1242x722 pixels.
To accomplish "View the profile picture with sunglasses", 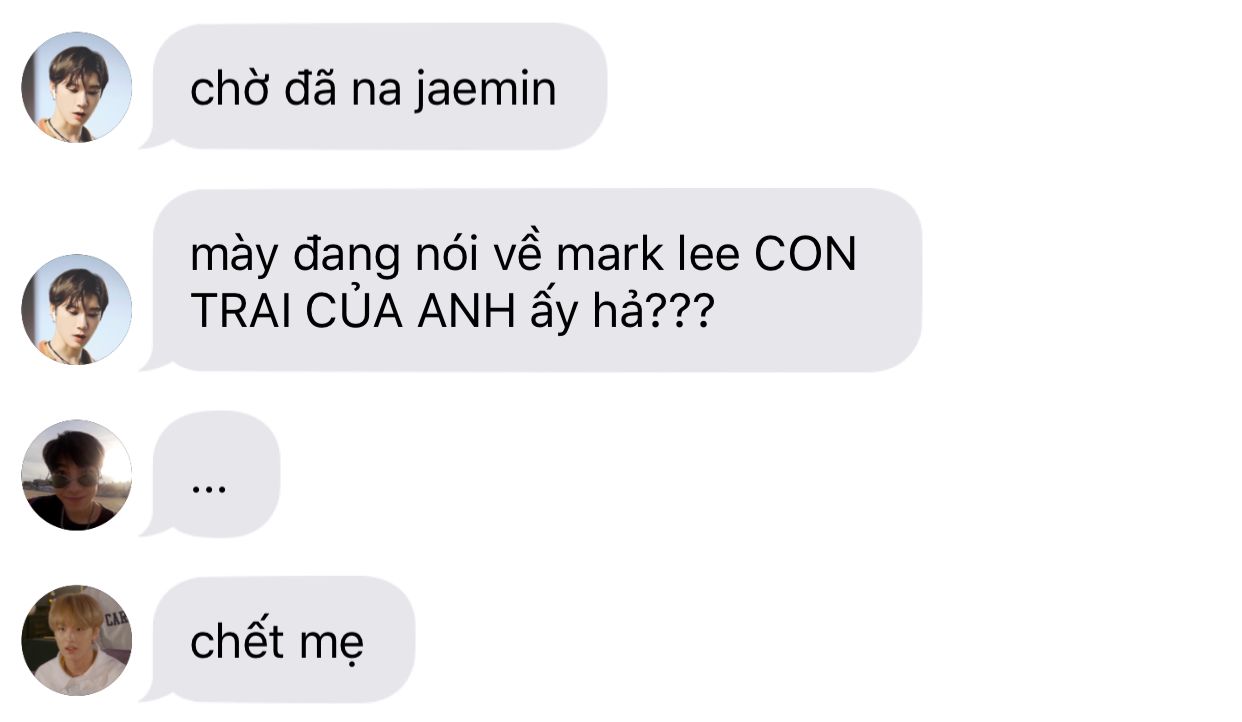I will (76, 475).
